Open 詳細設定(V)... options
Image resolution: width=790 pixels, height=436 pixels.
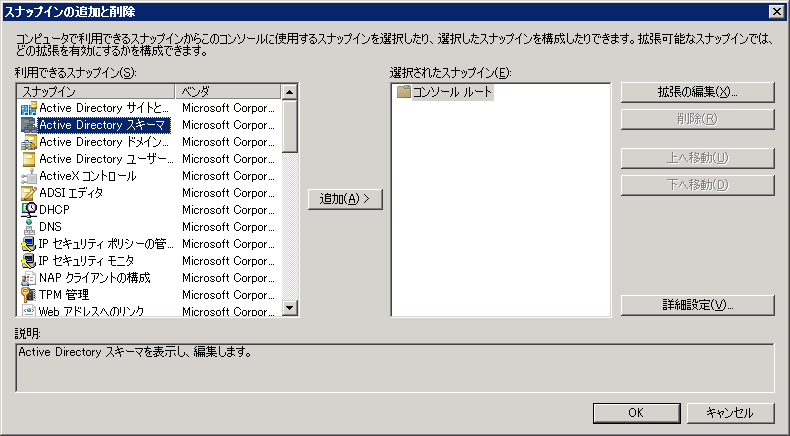click(698, 304)
